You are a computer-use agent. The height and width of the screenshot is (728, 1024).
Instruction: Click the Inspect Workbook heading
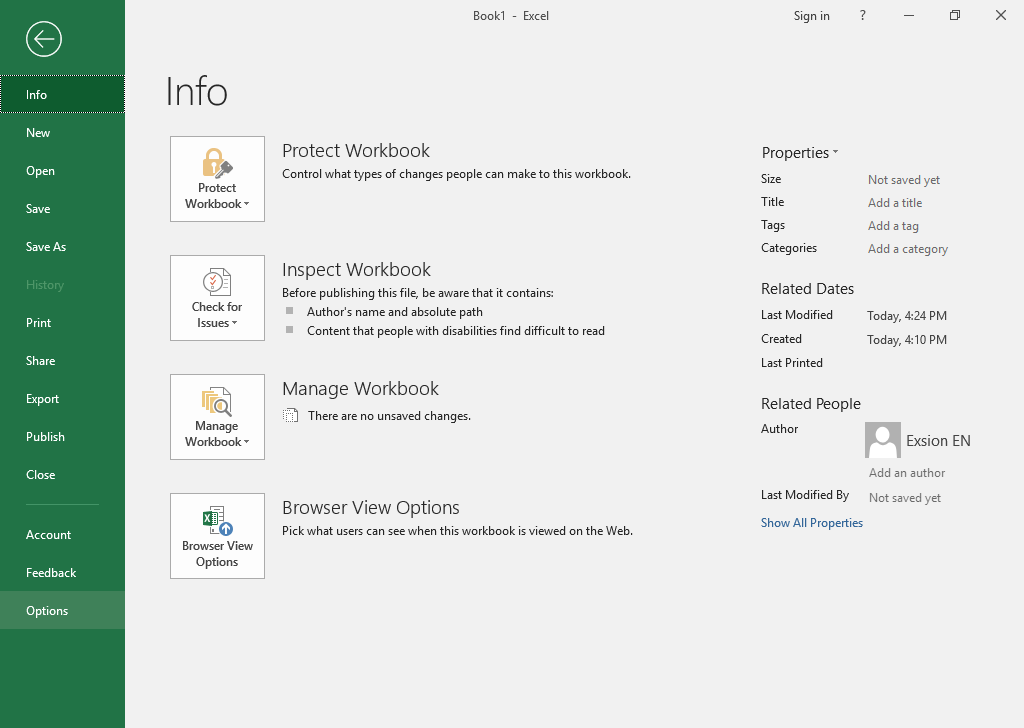(357, 270)
